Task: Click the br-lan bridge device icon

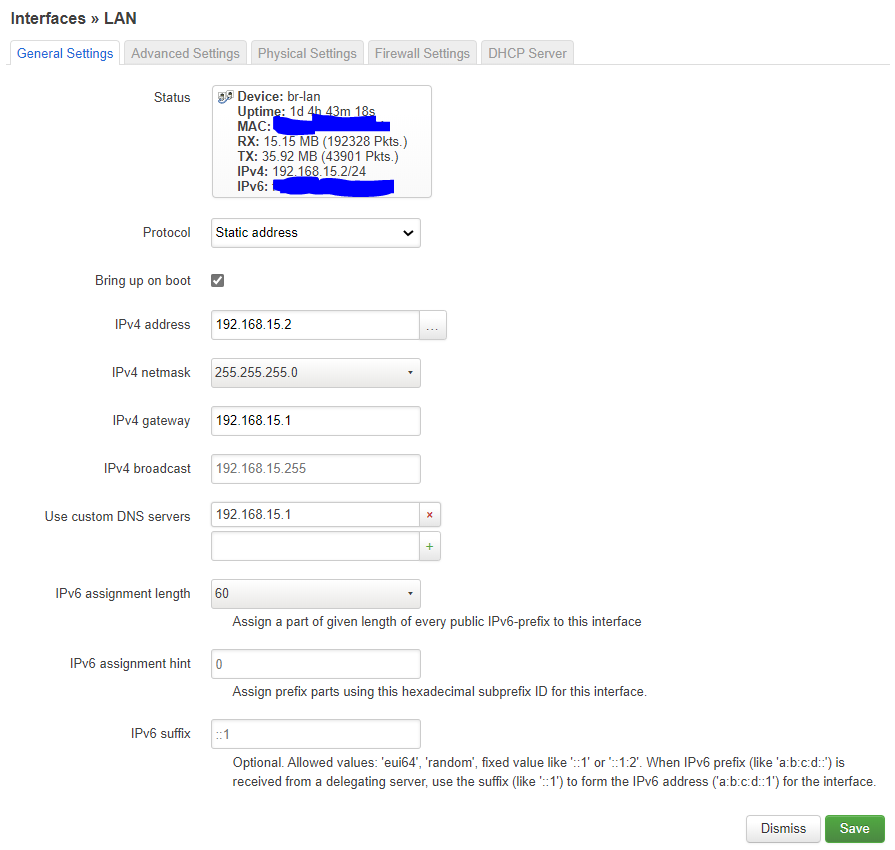Action: (225, 96)
